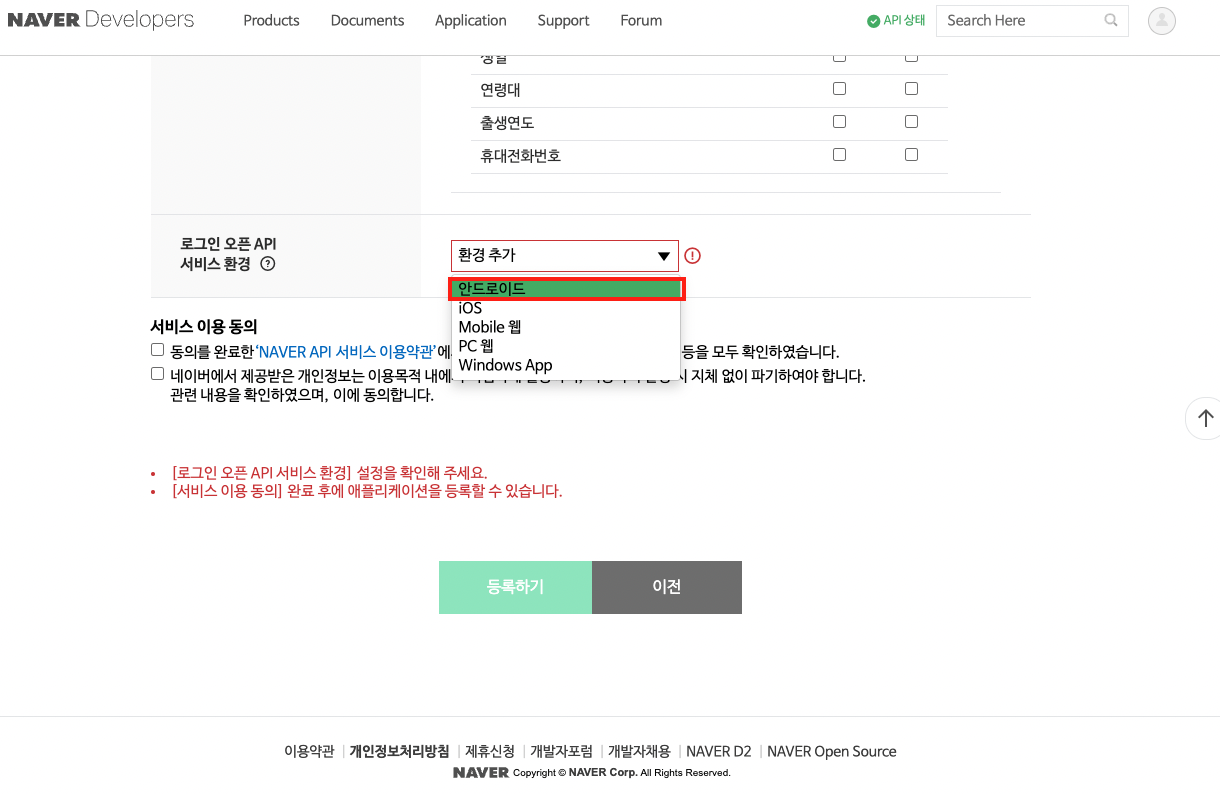Viewport: 1220px width, 794px height.
Task: Open the Documents menu
Action: pyautogui.click(x=367, y=20)
